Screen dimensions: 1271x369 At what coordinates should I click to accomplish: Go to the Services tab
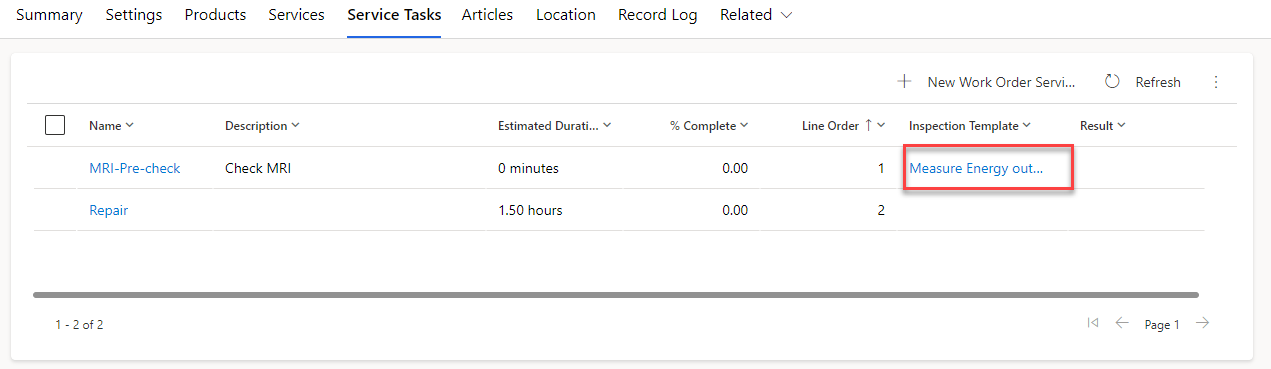(x=297, y=15)
